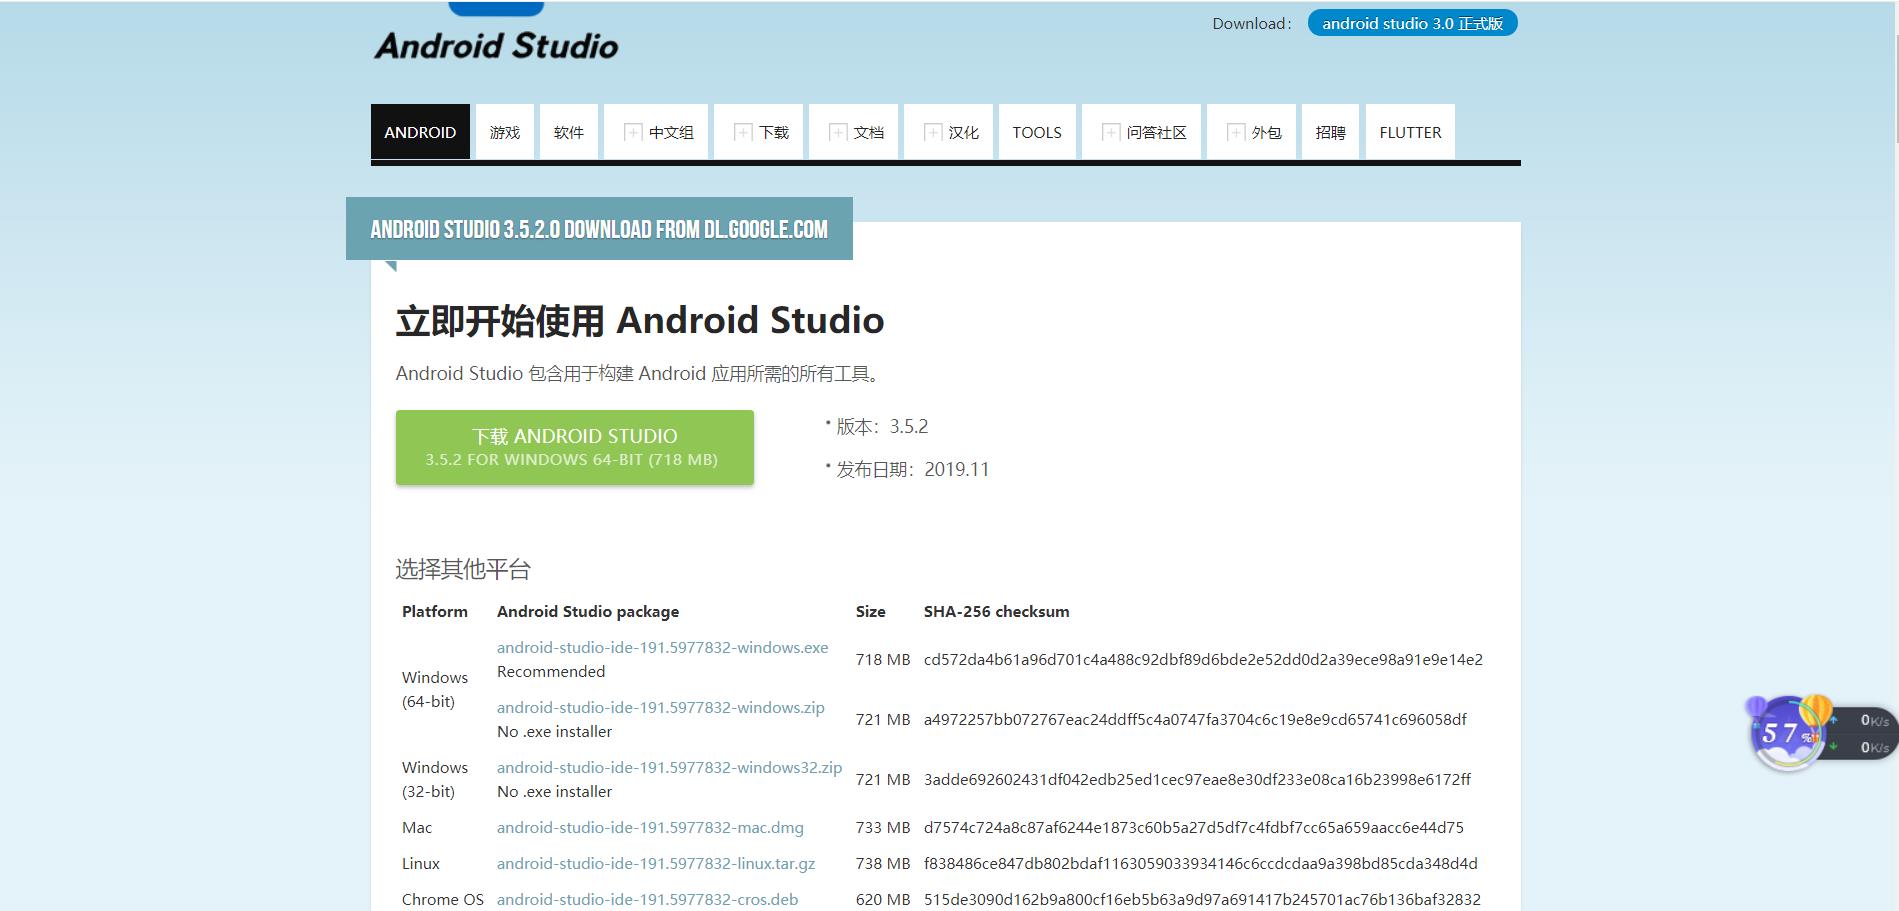Select the 718 MB size cell

pos(883,659)
